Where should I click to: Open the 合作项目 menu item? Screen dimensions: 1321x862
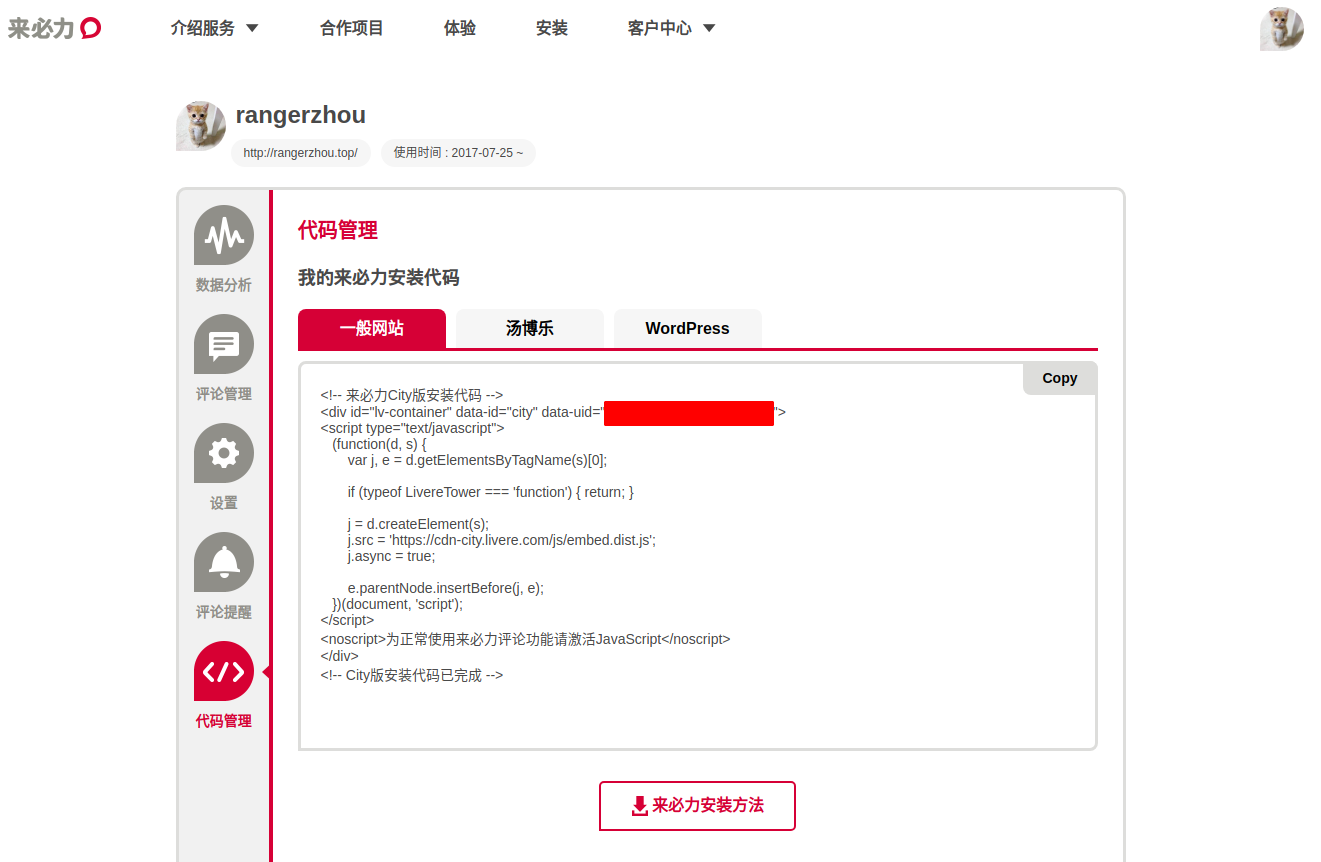352,28
